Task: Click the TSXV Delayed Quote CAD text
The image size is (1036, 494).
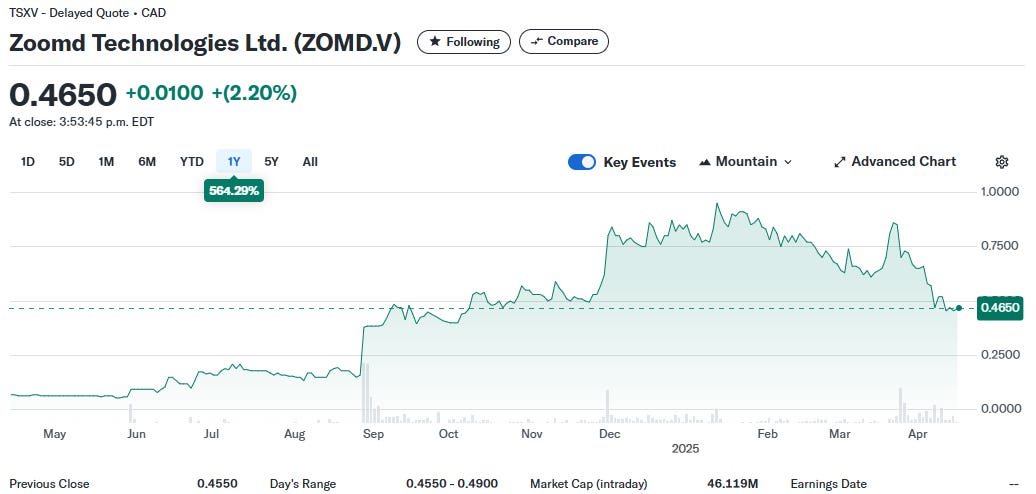Action: pos(88,13)
